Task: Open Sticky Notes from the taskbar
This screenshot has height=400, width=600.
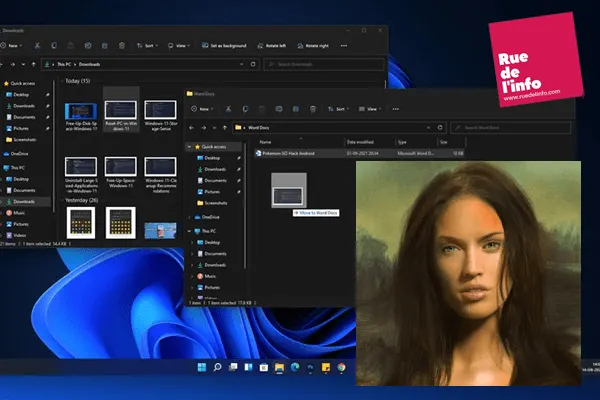Action: [326, 367]
